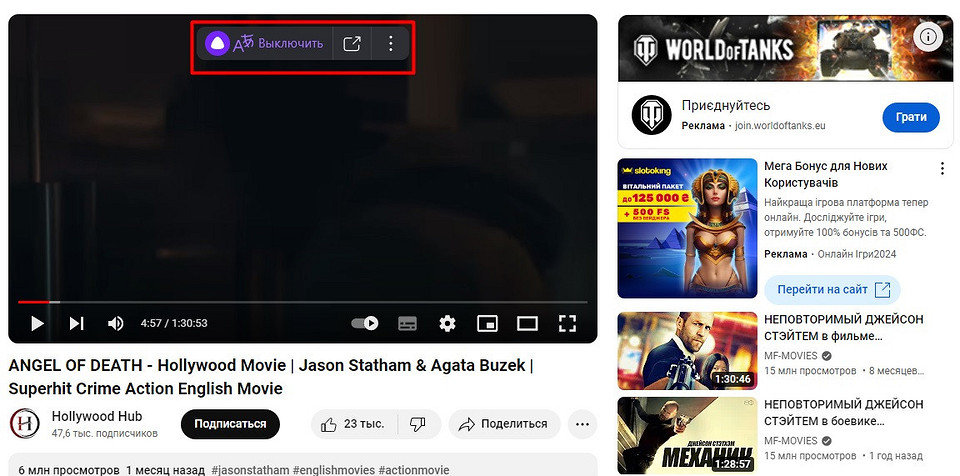Switch to theater mode view
This screenshot has width=960, height=476.
[527, 323]
